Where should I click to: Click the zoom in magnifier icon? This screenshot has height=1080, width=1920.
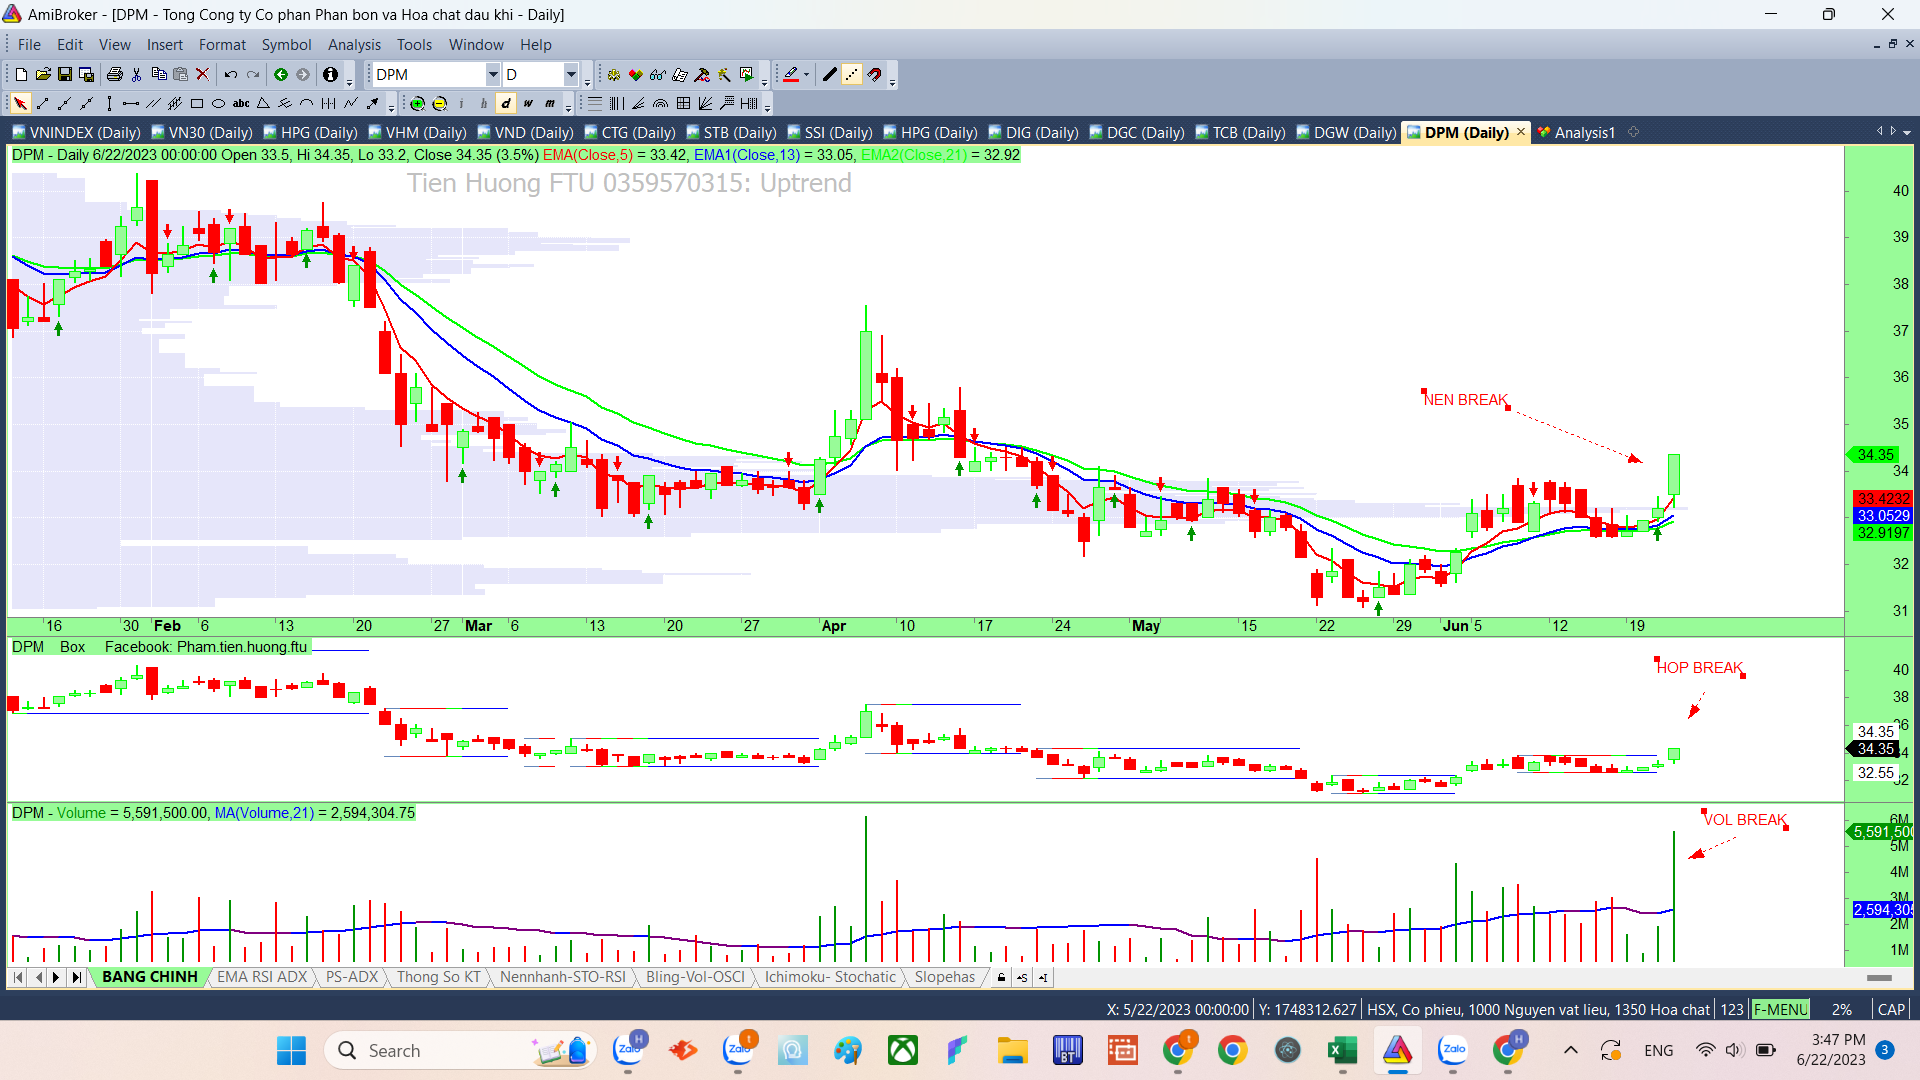[x=418, y=104]
